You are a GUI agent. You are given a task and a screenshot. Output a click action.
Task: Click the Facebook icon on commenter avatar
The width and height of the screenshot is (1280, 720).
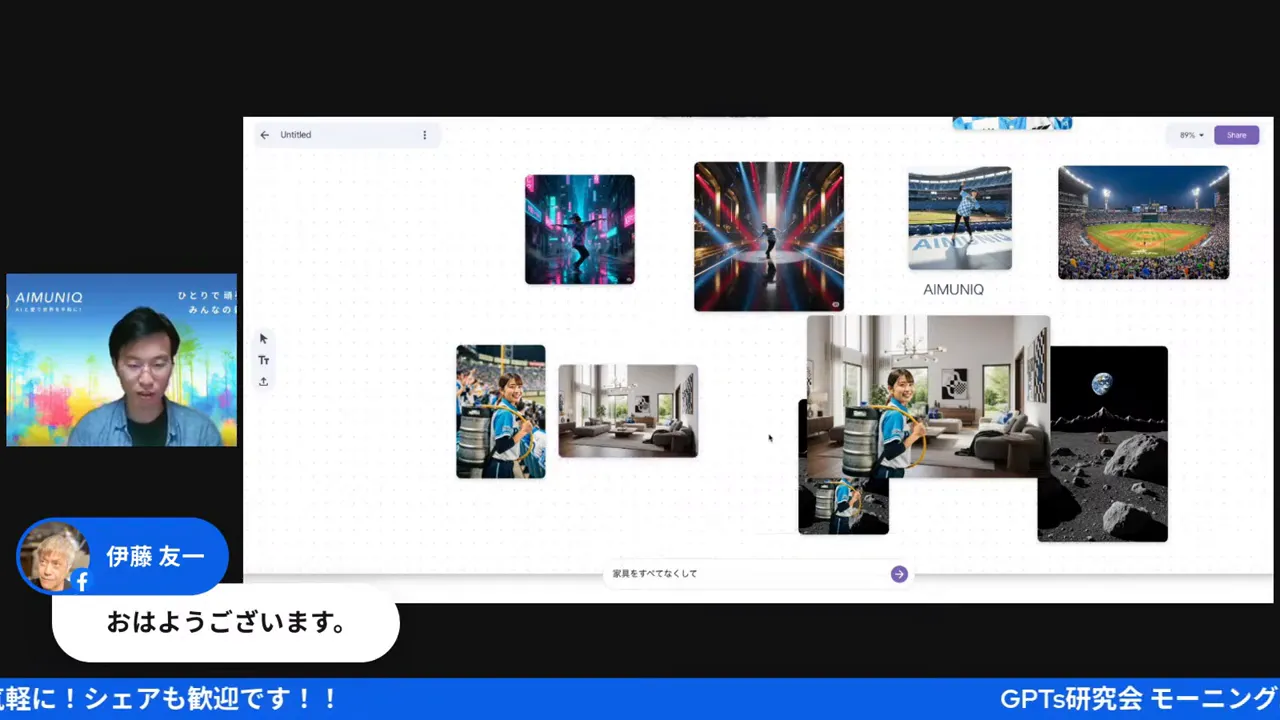(82, 581)
